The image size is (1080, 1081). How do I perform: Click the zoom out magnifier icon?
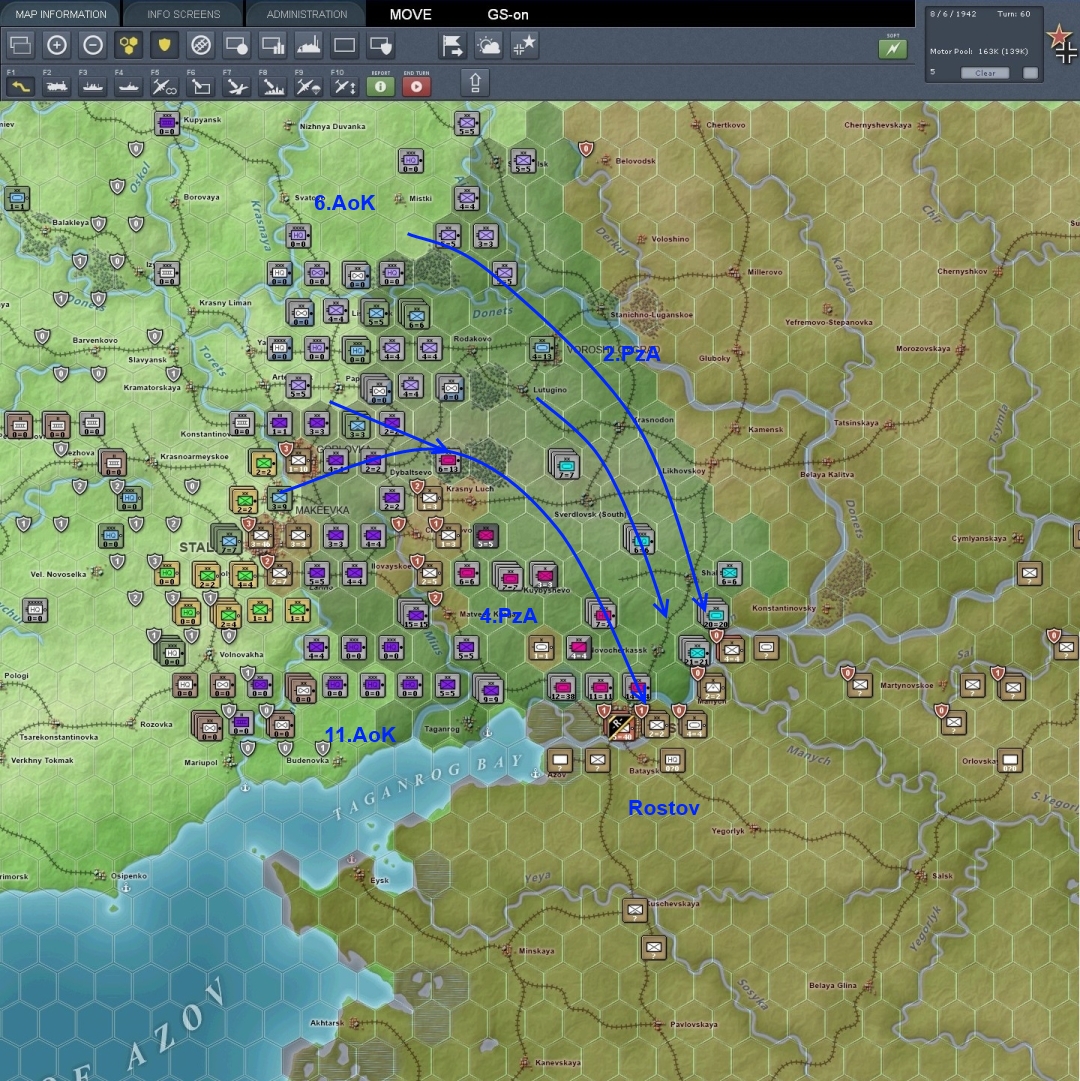(93, 45)
